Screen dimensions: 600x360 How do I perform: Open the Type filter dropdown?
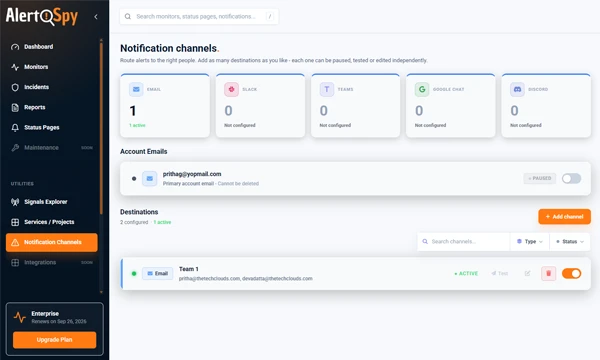click(x=530, y=242)
